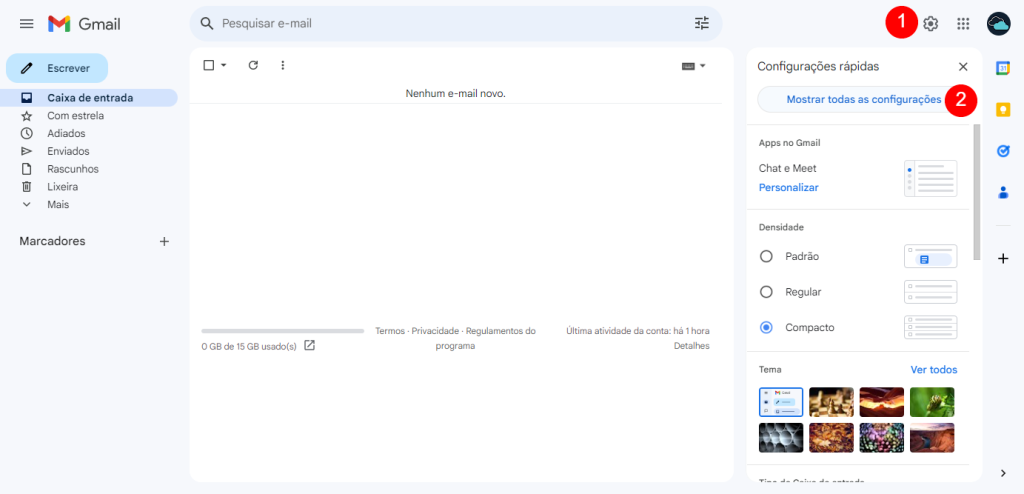The image size is (1024, 494).
Task: Select the colorful bokeh theme thumbnail
Action: (x=882, y=437)
